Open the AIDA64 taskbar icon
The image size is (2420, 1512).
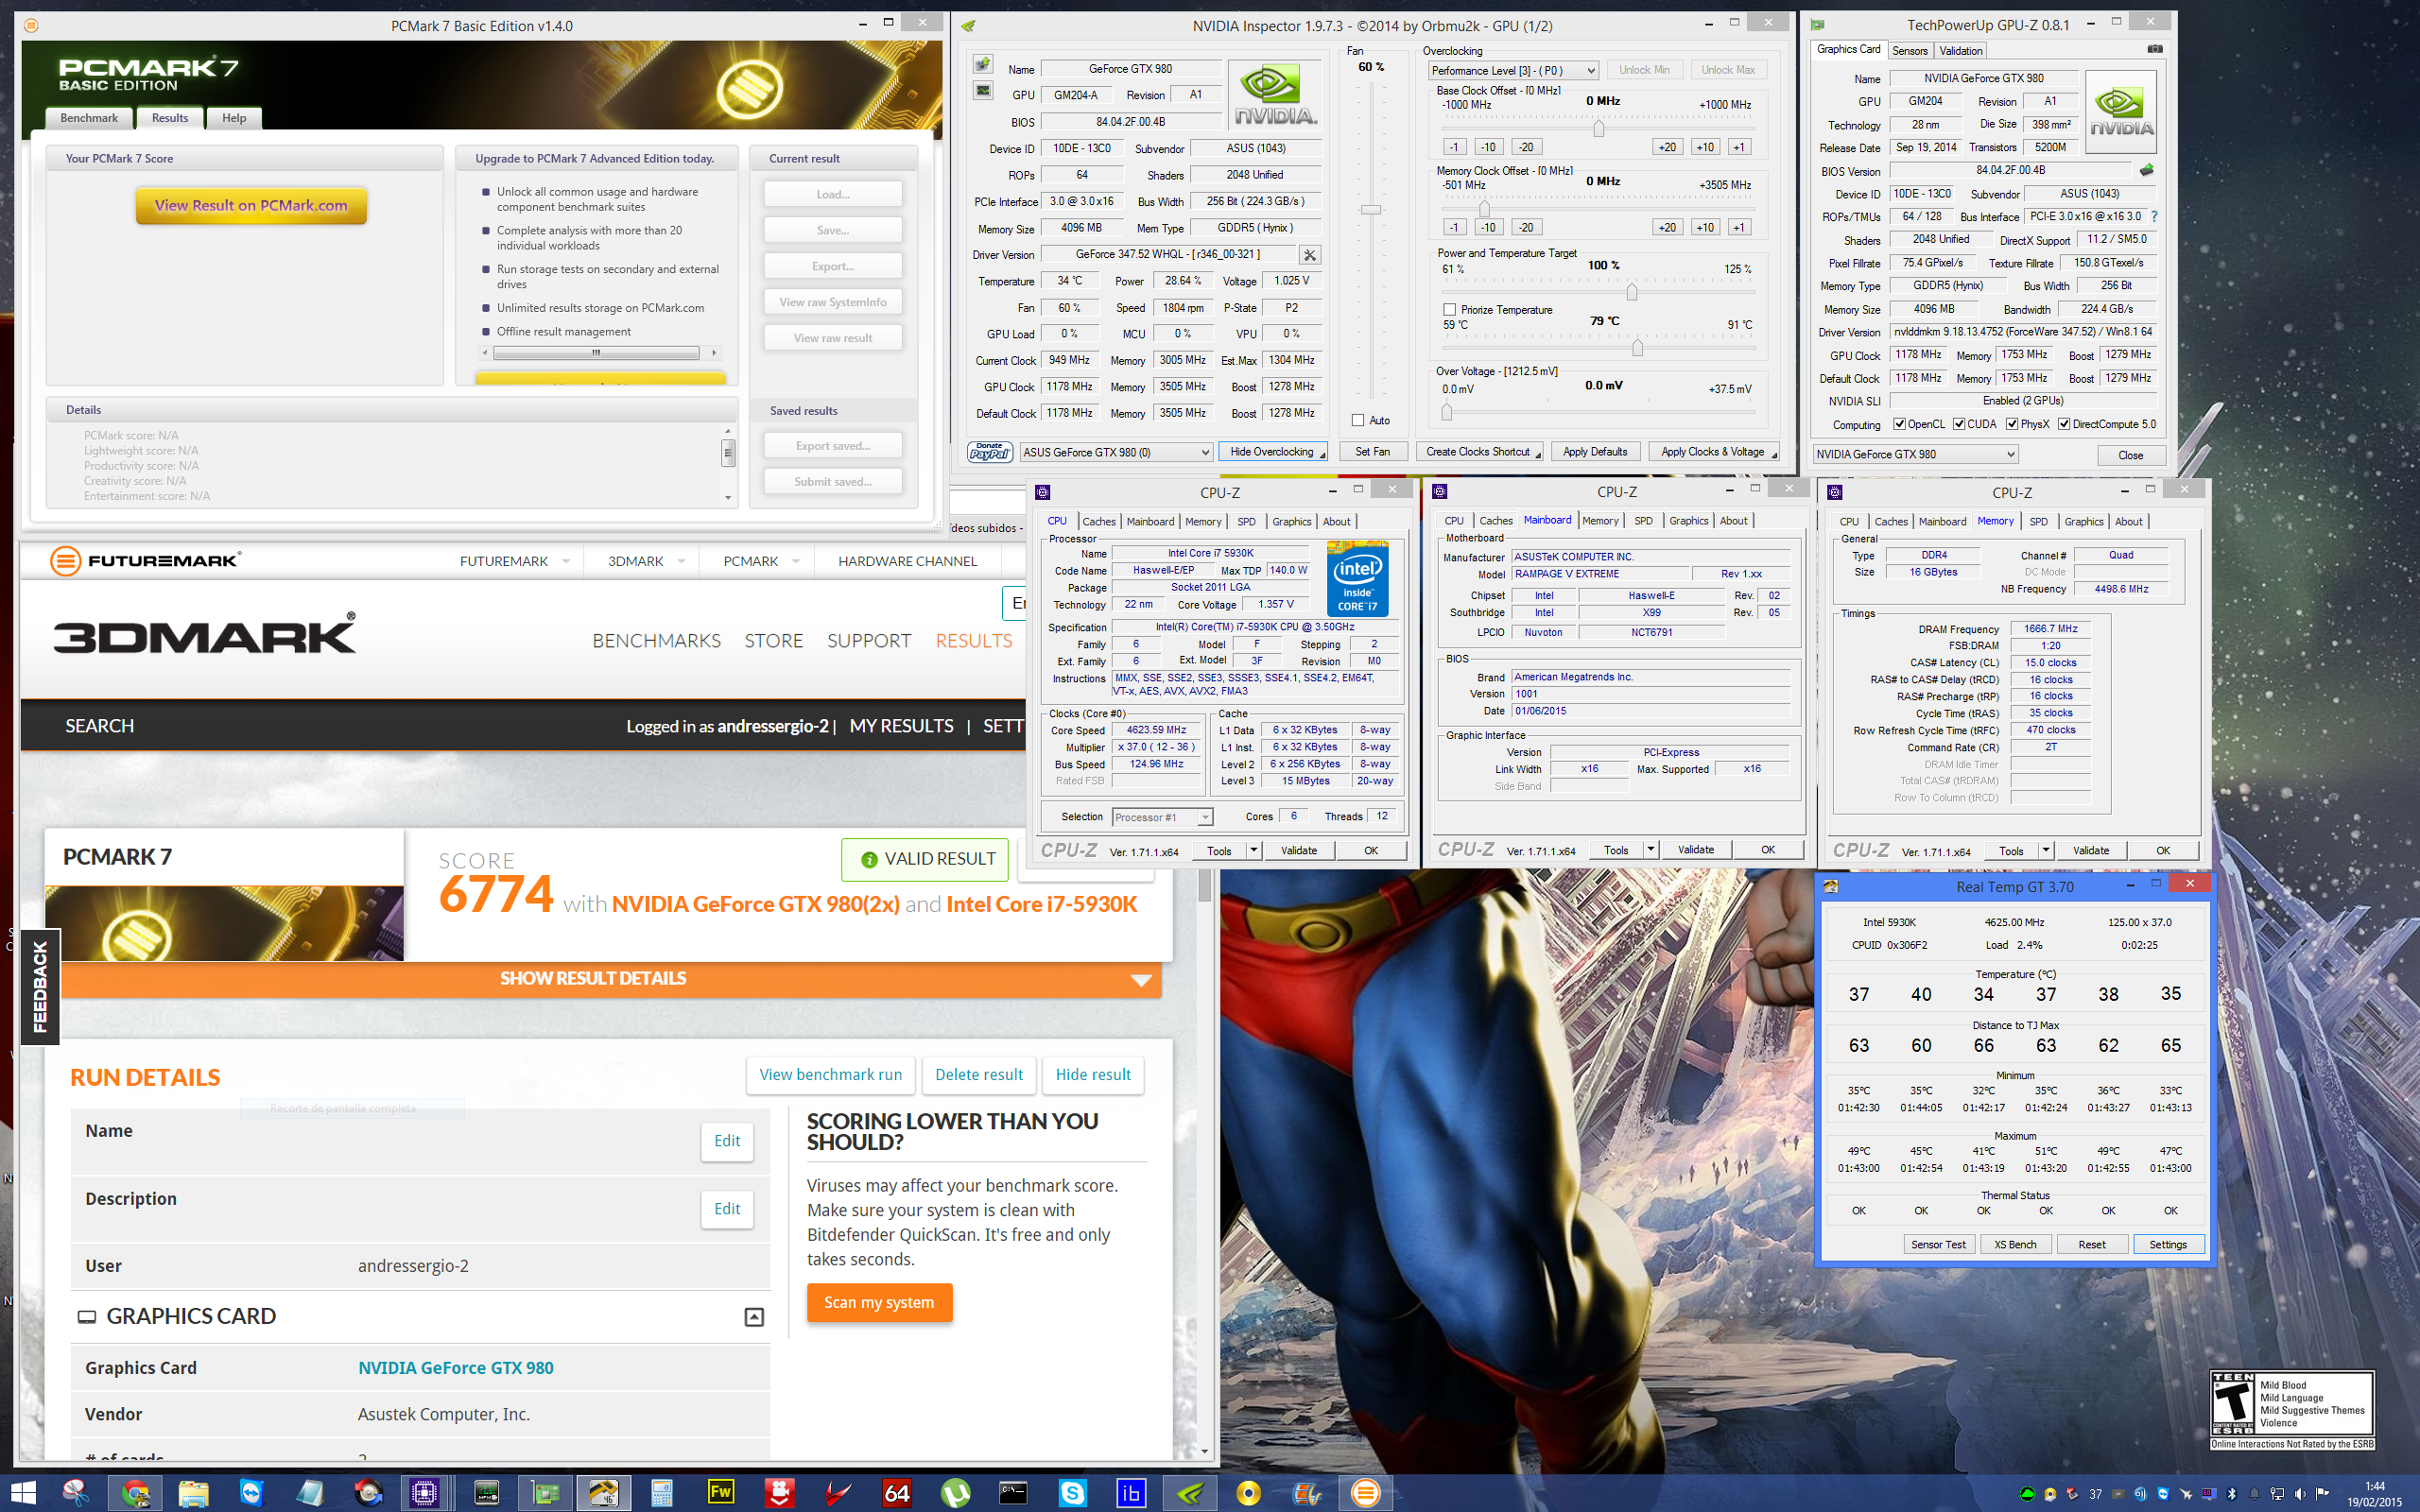click(897, 1493)
